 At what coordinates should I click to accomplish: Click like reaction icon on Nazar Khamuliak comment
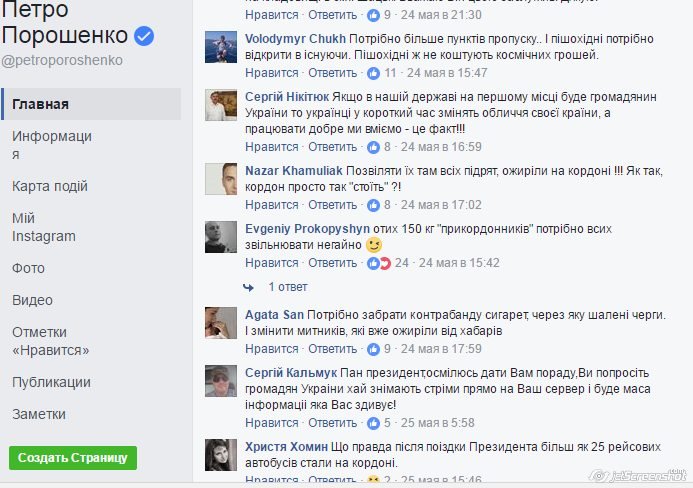tap(373, 205)
